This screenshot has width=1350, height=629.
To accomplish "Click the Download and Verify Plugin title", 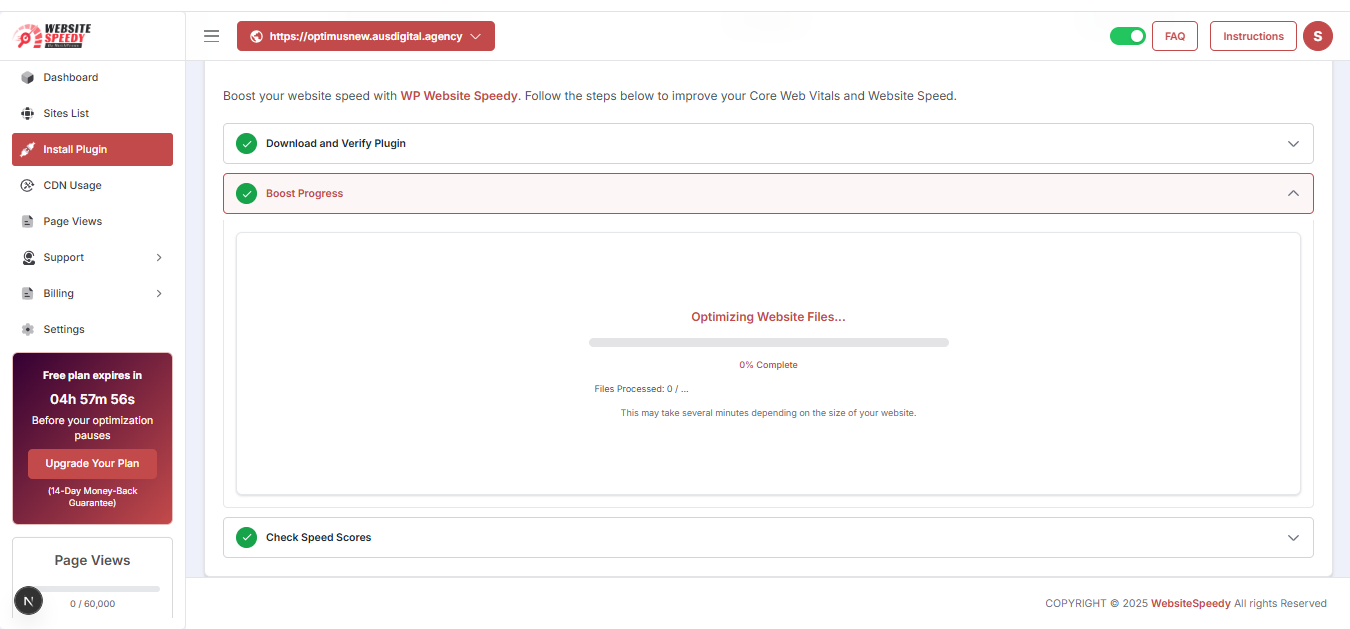I will [x=336, y=143].
